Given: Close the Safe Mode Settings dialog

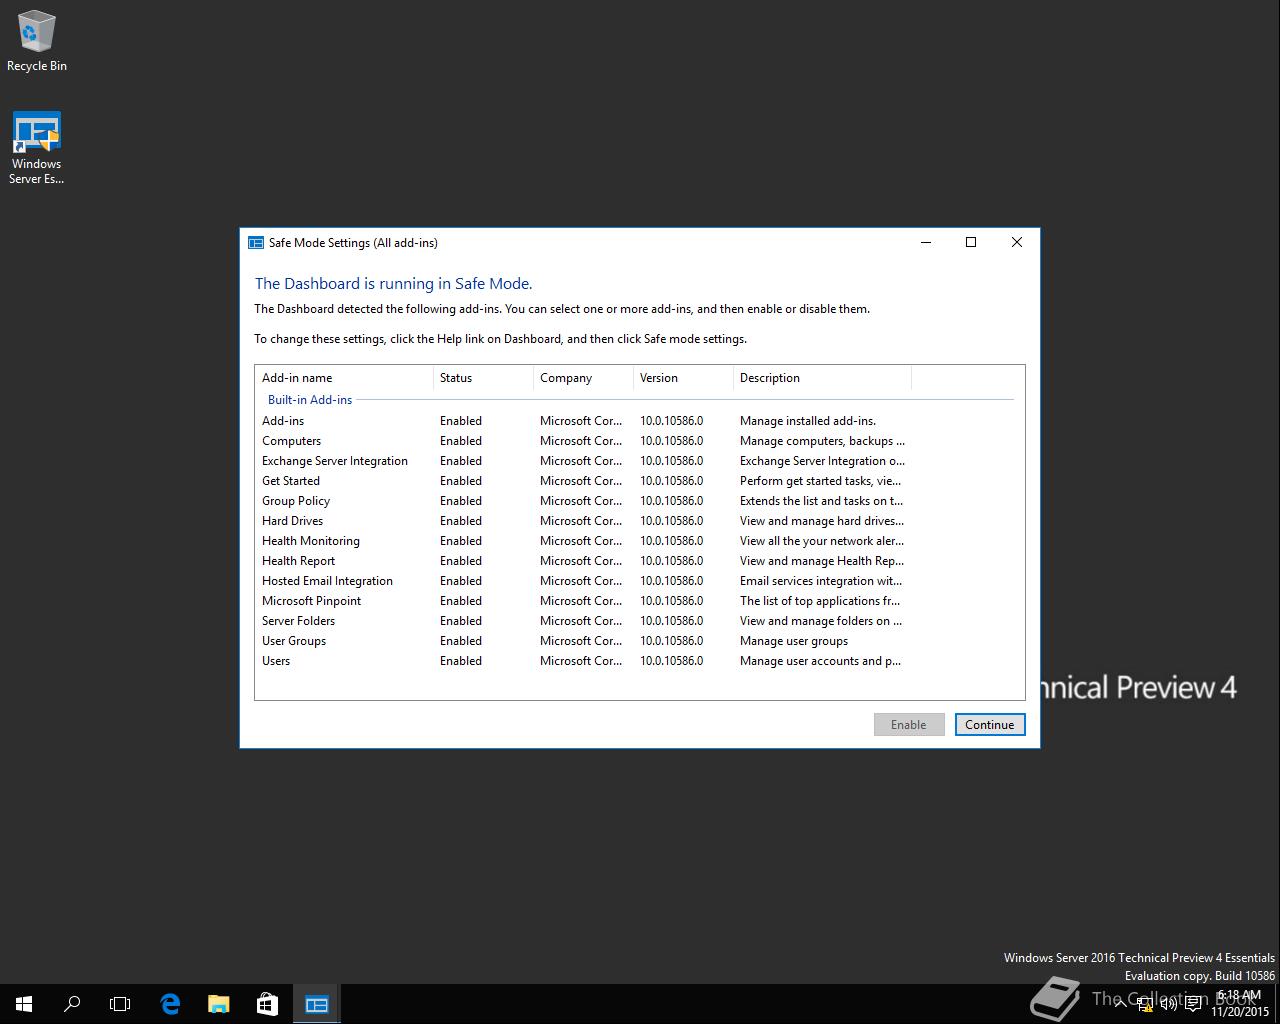Looking at the screenshot, I should pos(1017,242).
